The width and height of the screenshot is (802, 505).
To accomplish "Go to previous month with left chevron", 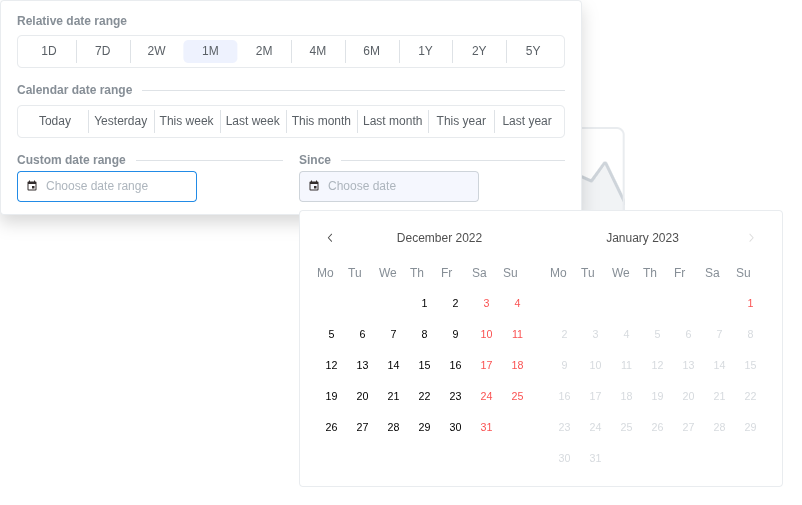I will (x=330, y=238).
